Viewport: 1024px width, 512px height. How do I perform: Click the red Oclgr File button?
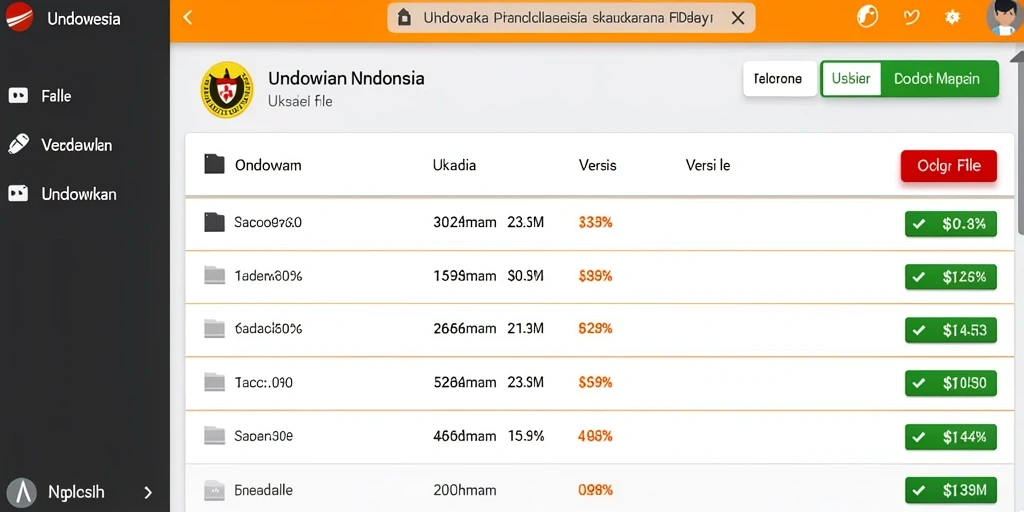948,166
